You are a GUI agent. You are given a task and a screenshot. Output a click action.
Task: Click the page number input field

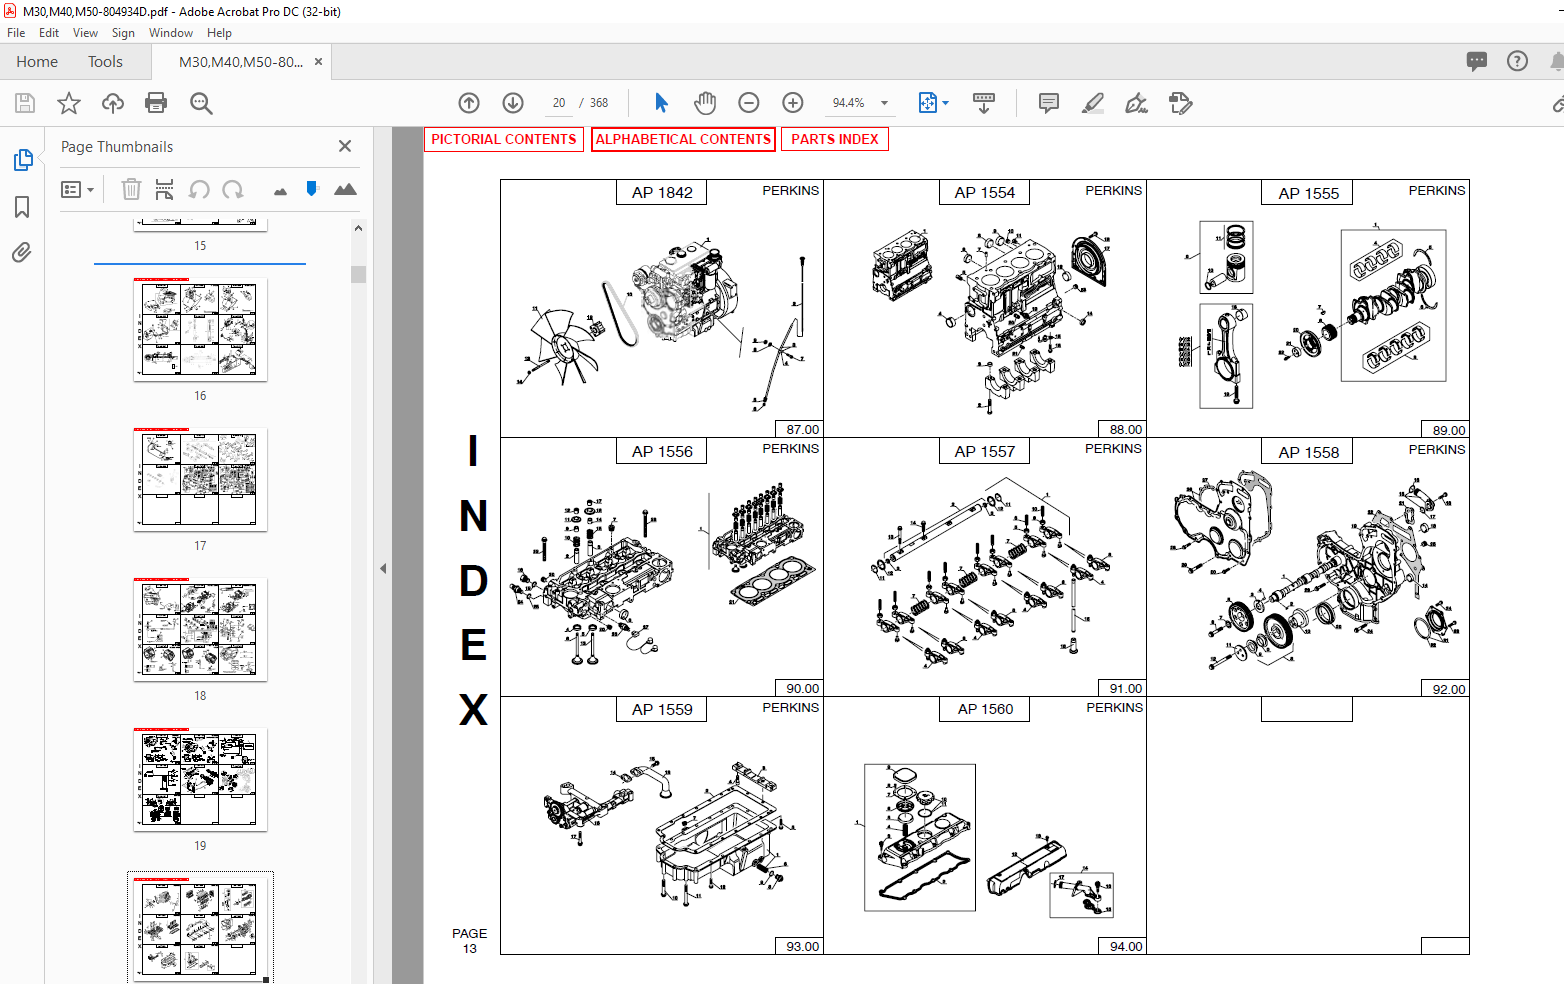[558, 103]
